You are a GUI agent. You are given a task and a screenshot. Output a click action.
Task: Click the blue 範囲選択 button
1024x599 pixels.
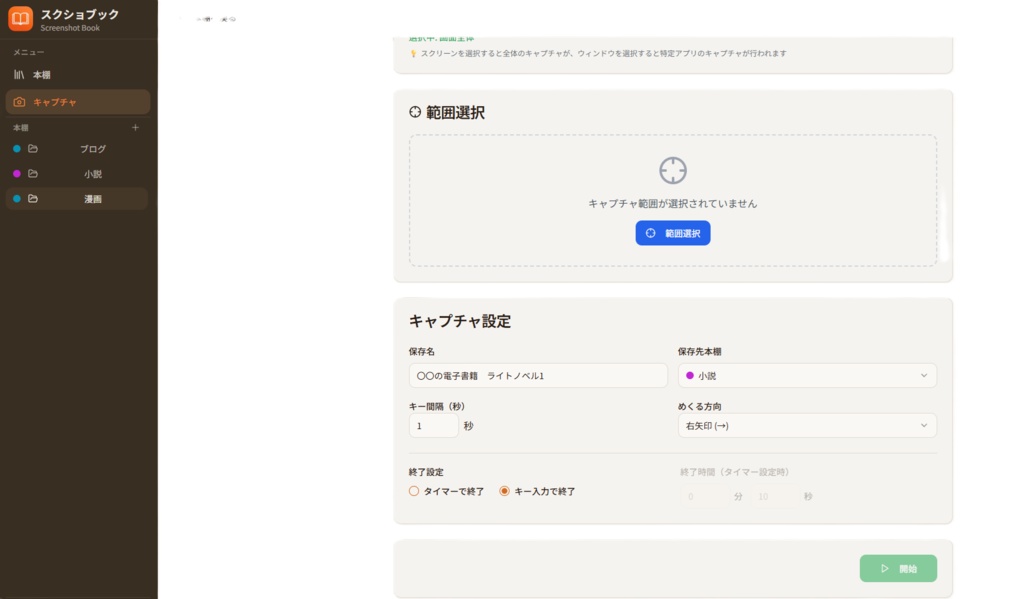tap(673, 232)
